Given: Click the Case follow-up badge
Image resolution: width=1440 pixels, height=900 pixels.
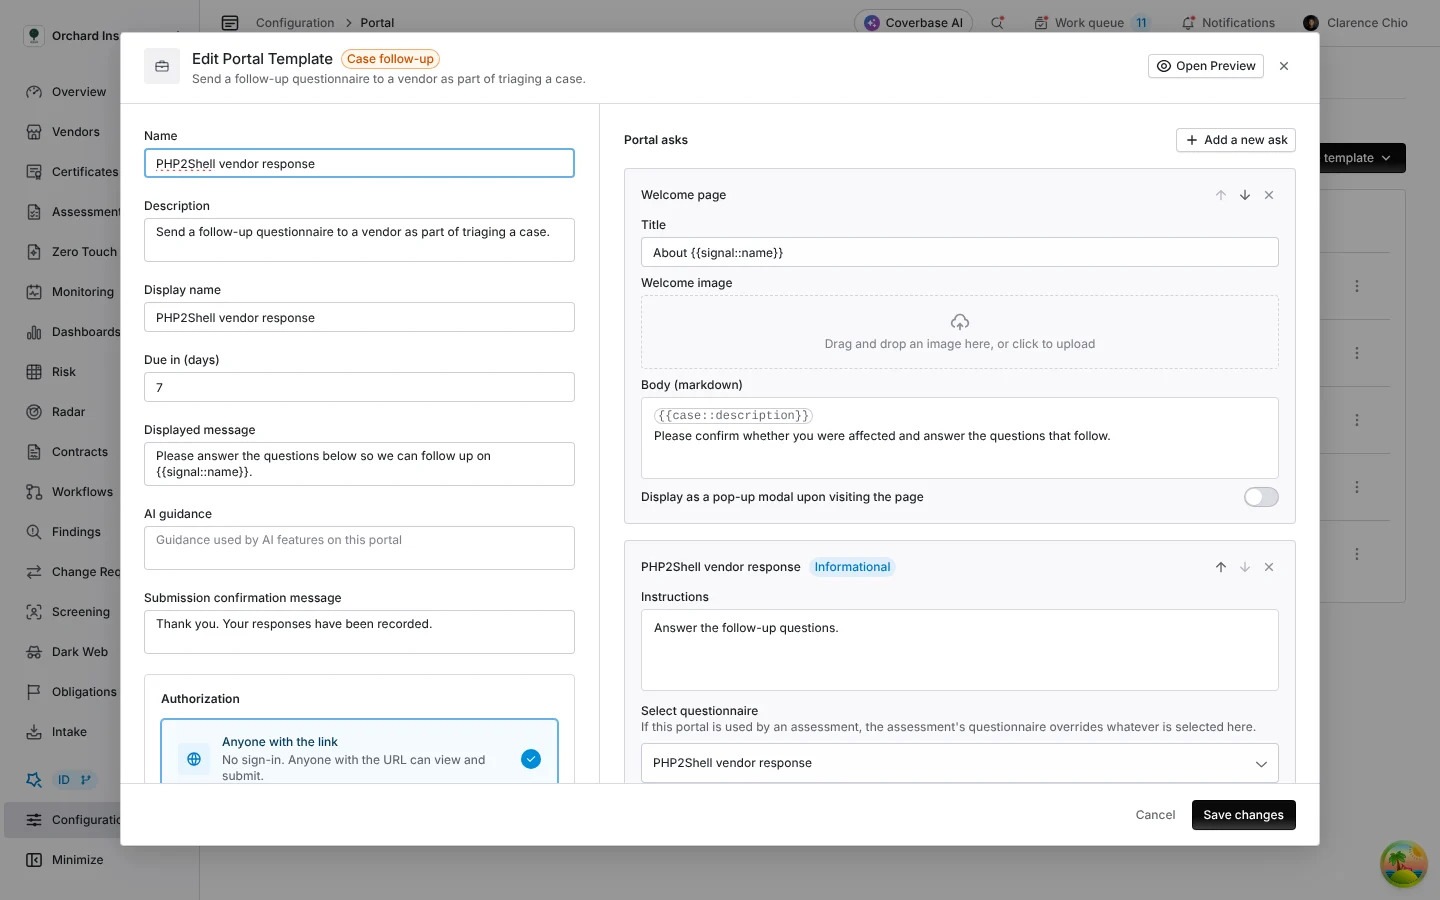Looking at the screenshot, I should (x=390, y=59).
